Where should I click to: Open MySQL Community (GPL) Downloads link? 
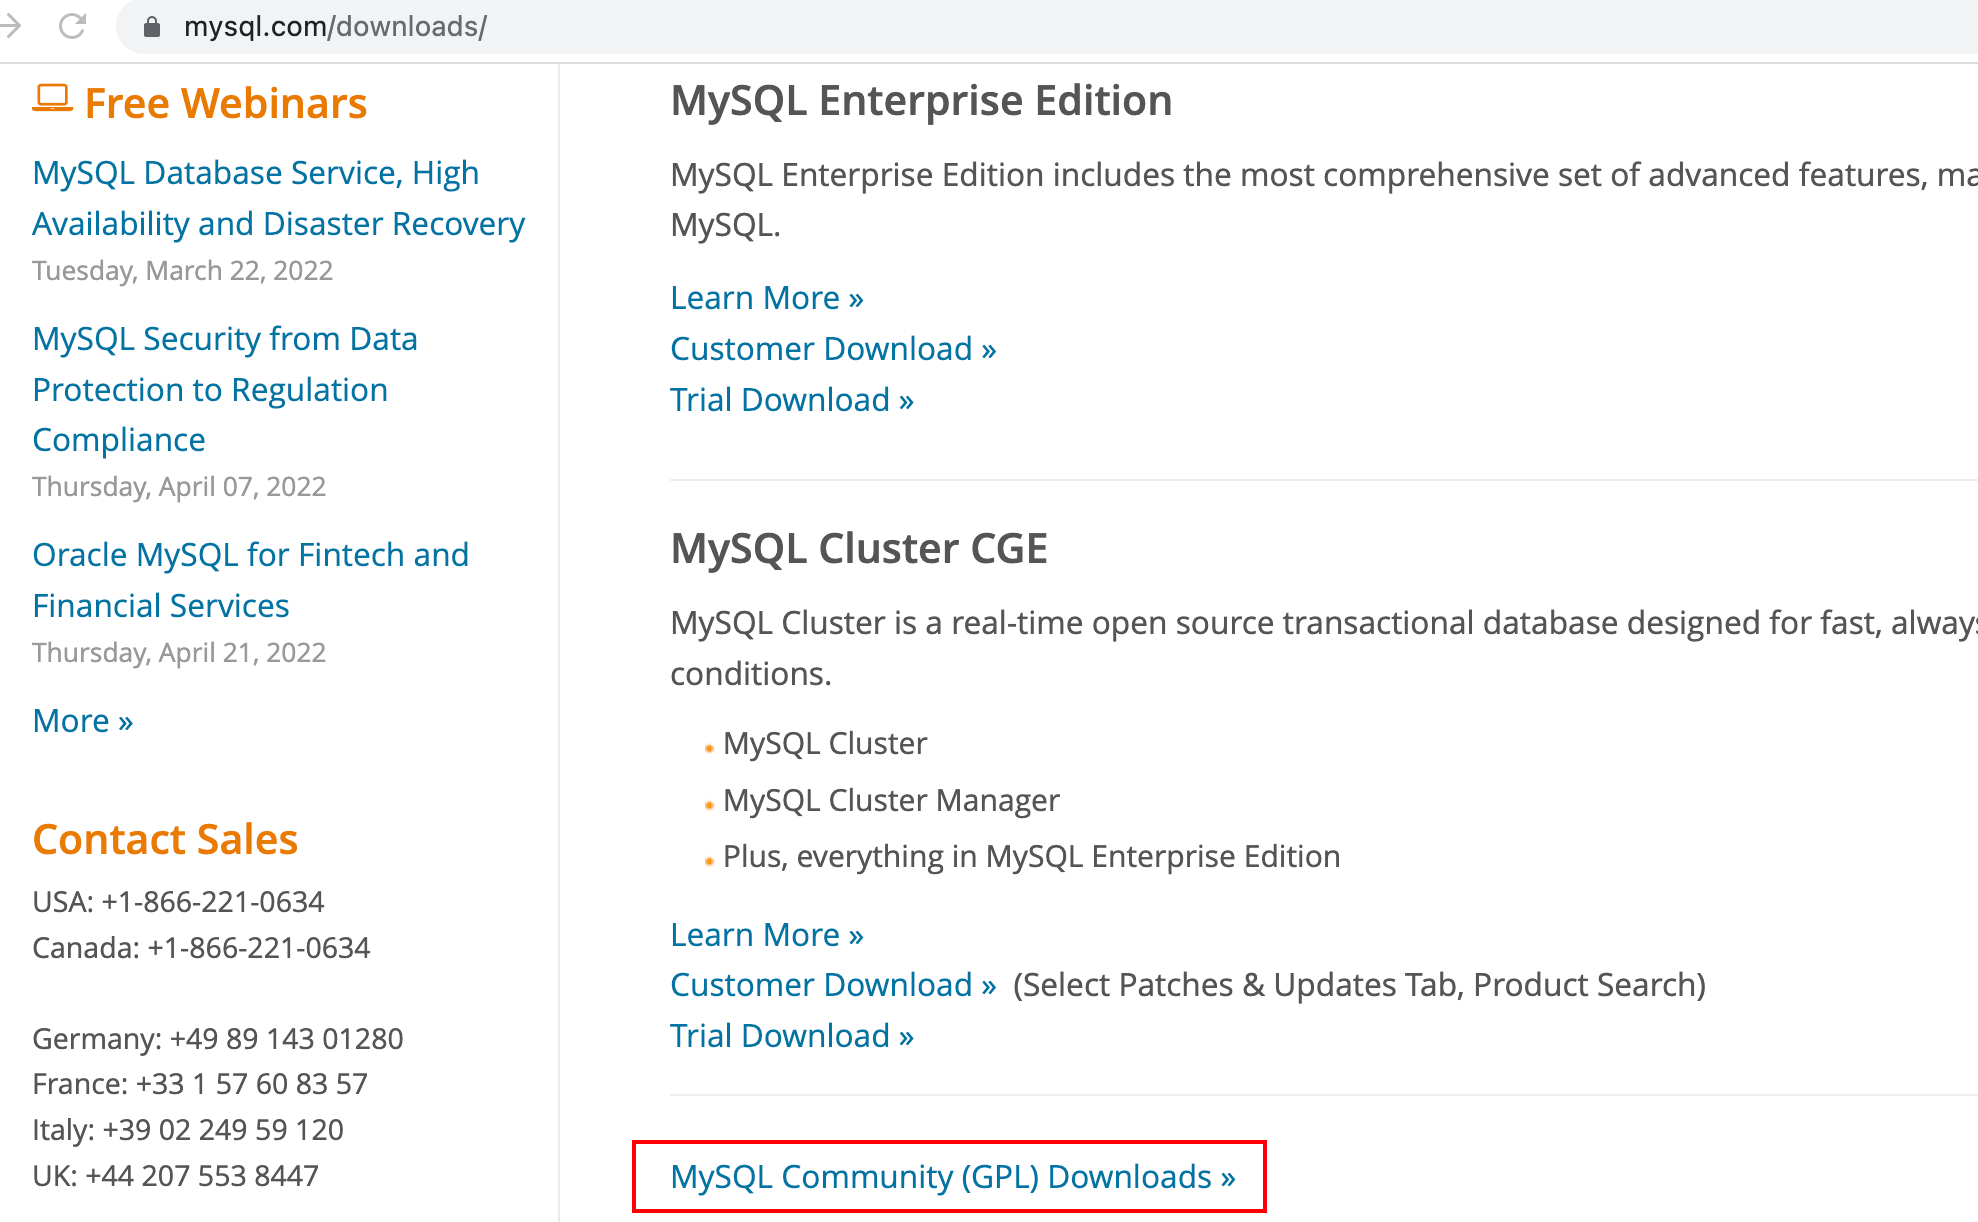point(952,1177)
